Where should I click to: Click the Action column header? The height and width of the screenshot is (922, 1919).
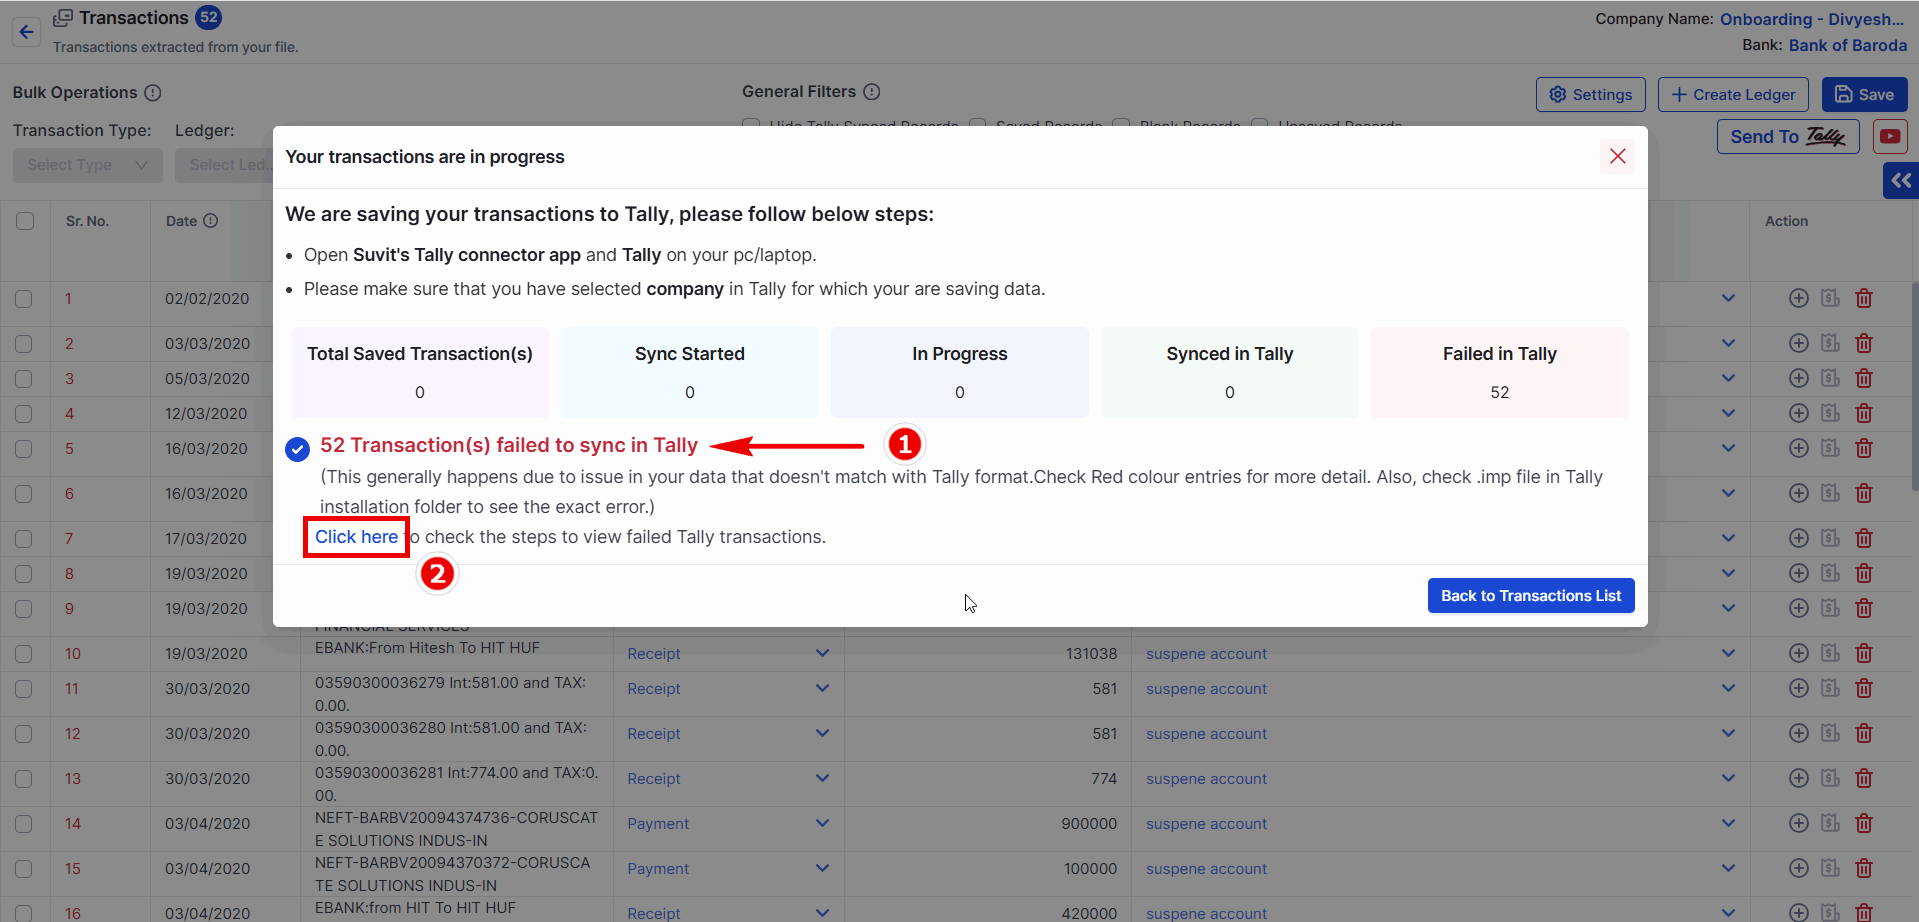tap(1786, 221)
